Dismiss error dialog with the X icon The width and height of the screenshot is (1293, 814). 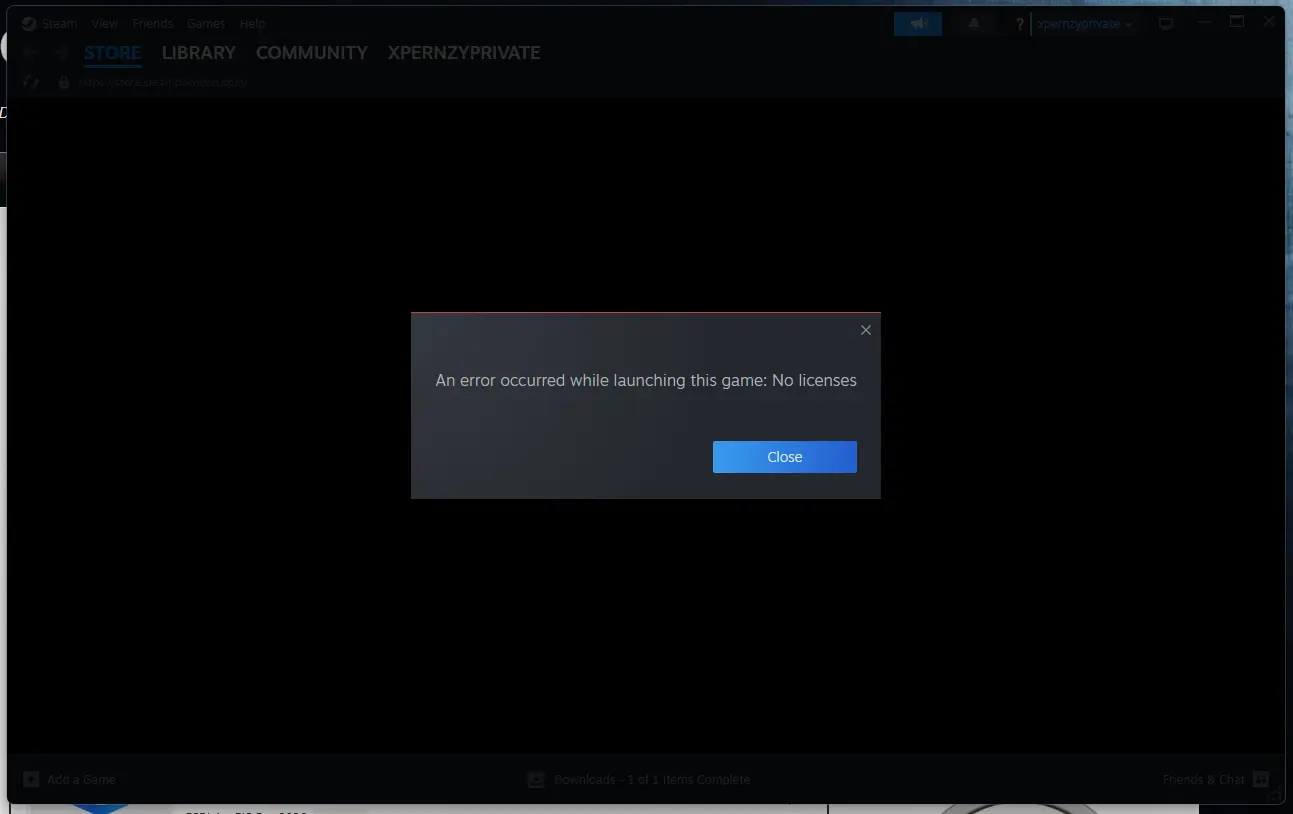coord(866,330)
